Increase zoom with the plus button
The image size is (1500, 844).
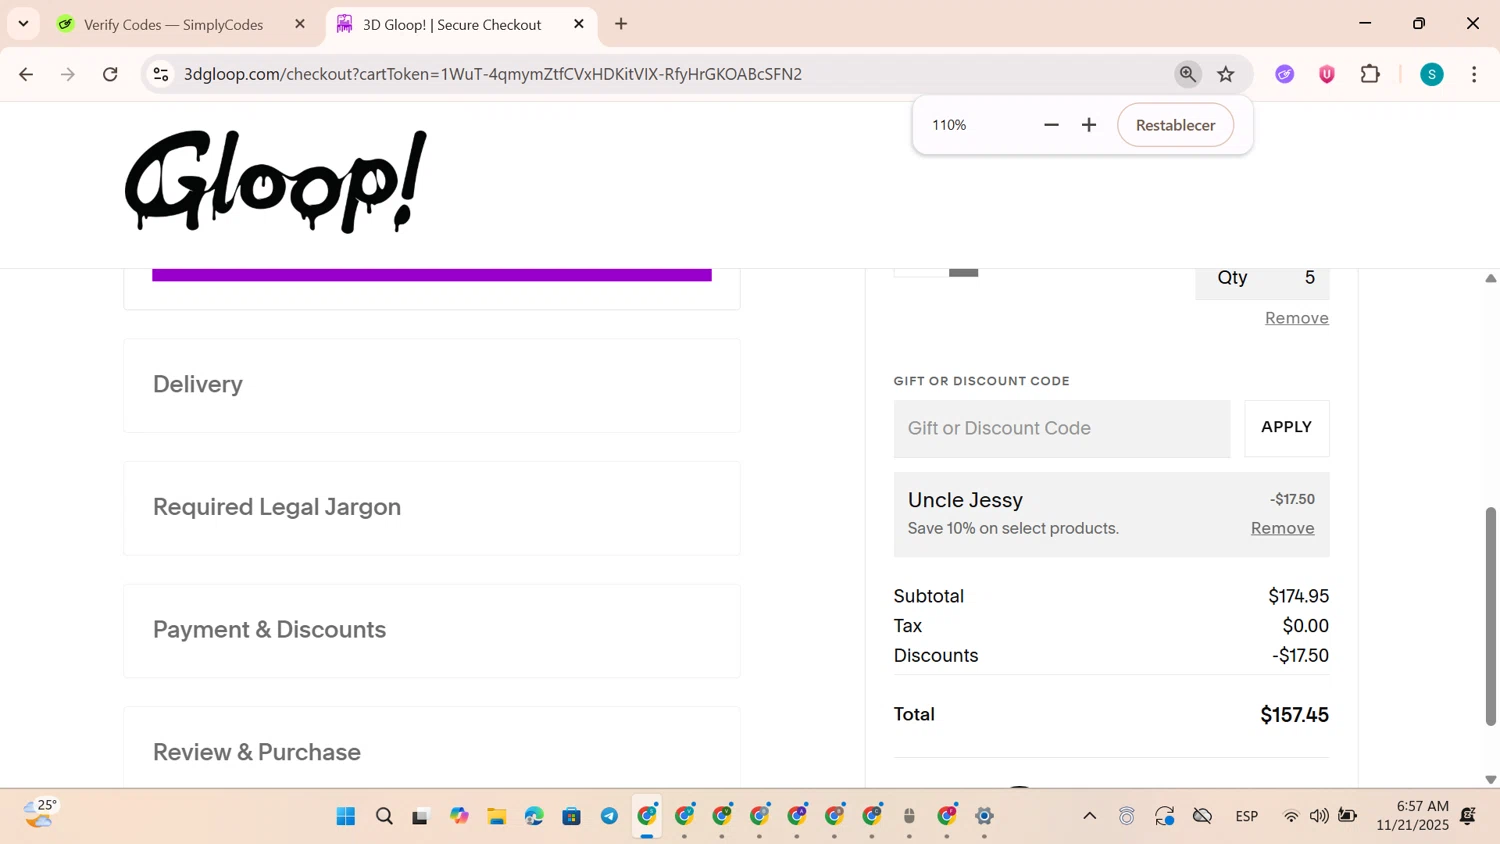click(x=1089, y=125)
